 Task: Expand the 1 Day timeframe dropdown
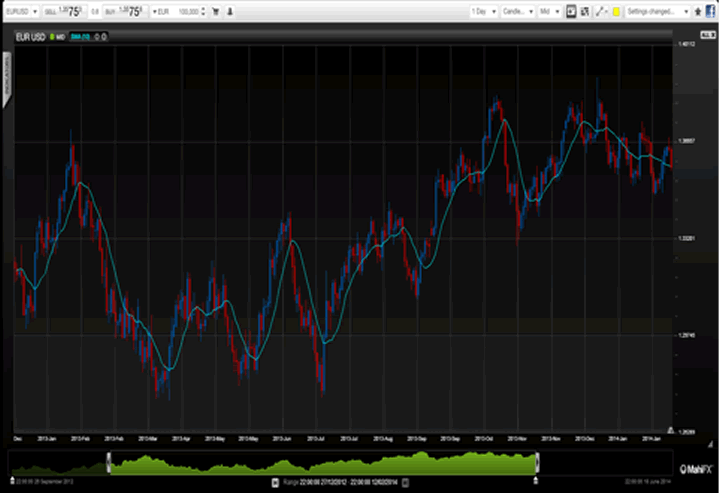coord(485,11)
